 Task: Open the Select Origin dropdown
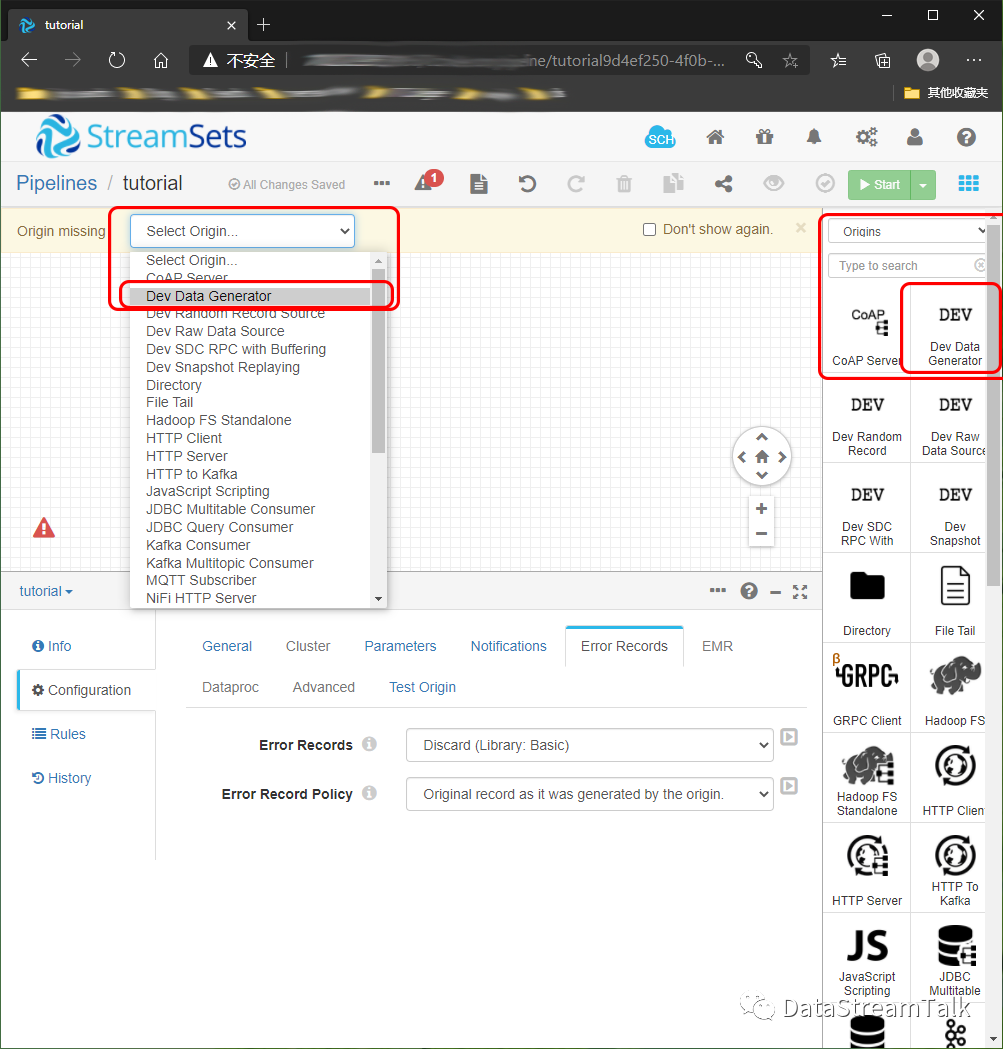[x=242, y=231]
